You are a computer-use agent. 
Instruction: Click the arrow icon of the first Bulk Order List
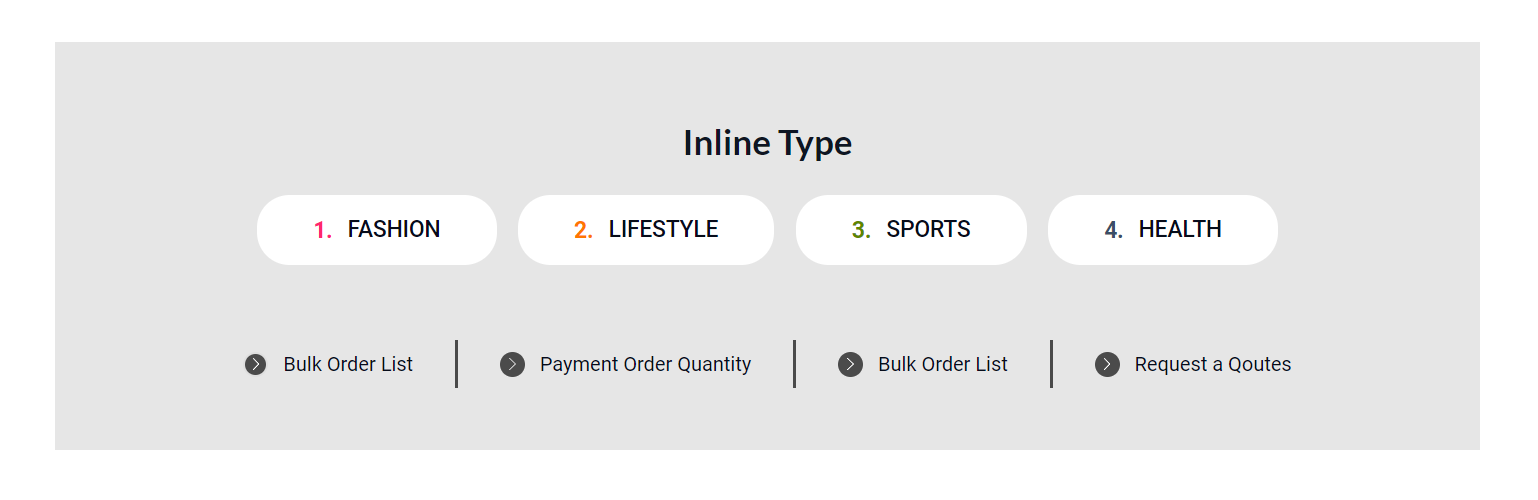click(256, 365)
